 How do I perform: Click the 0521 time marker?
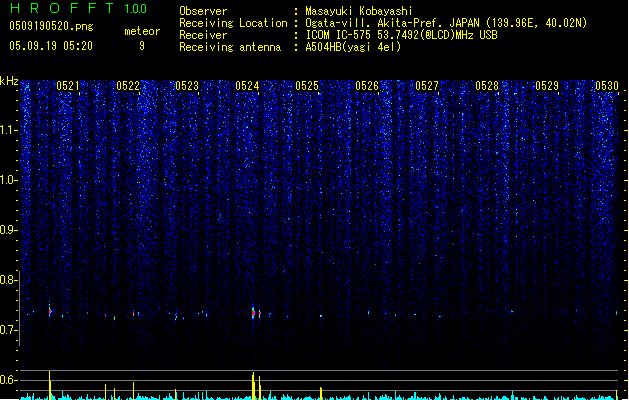(x=68, y=86)
